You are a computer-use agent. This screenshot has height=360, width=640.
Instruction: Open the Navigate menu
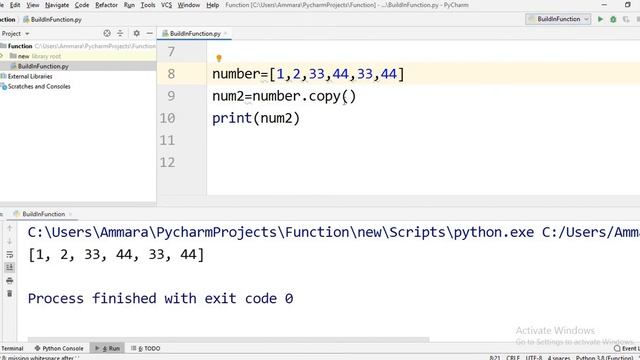tap(57, 5)
